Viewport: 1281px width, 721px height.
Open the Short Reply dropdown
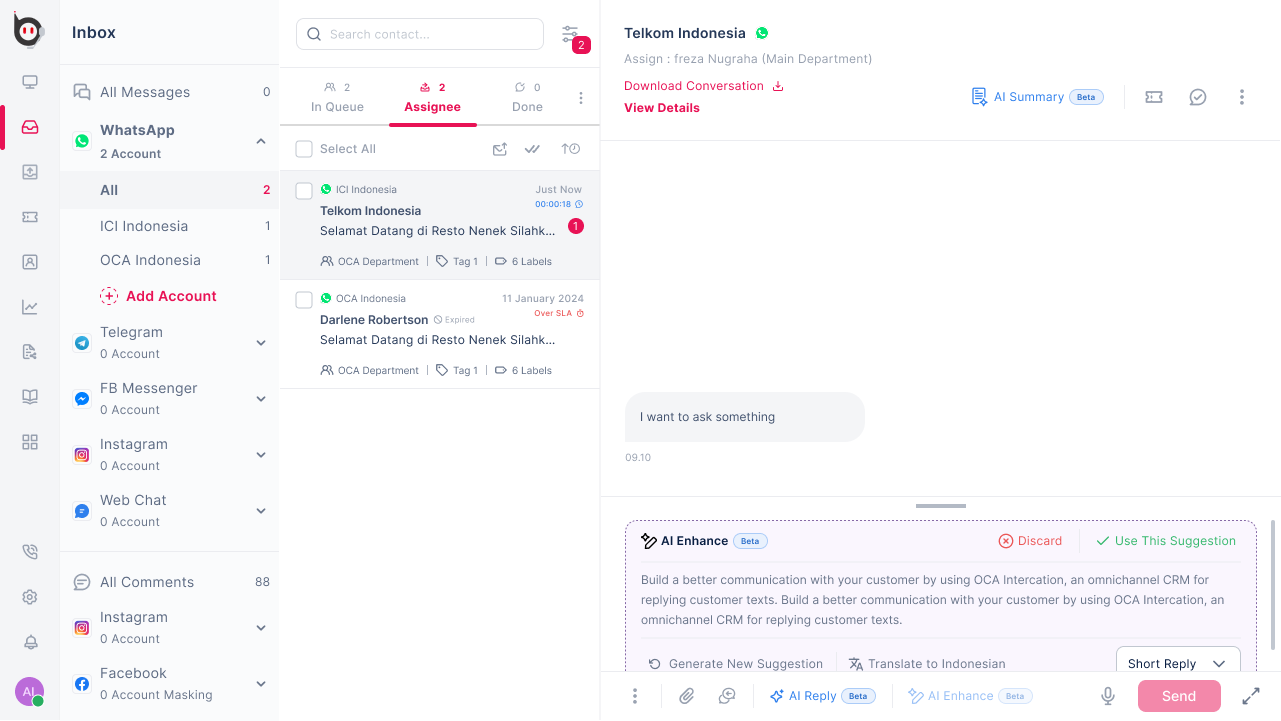point(1178,663)
